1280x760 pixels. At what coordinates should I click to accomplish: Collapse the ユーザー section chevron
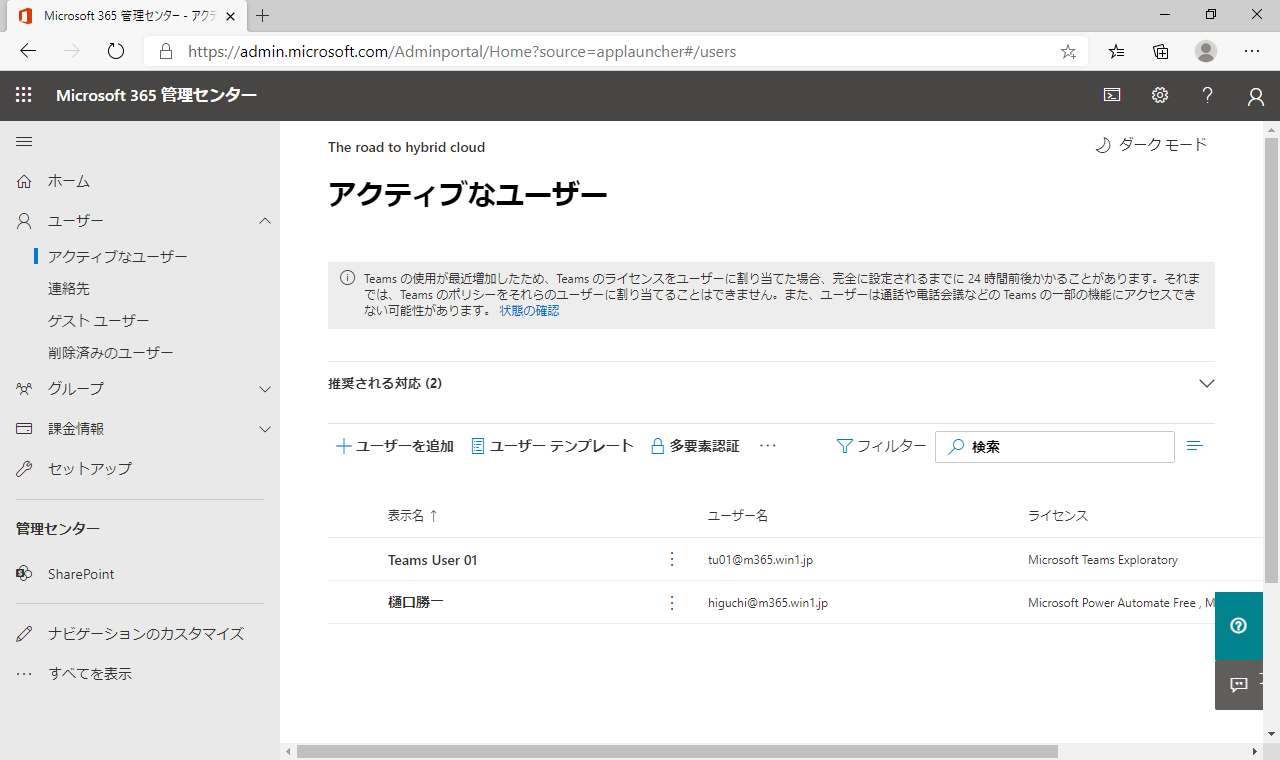(265, 221)
